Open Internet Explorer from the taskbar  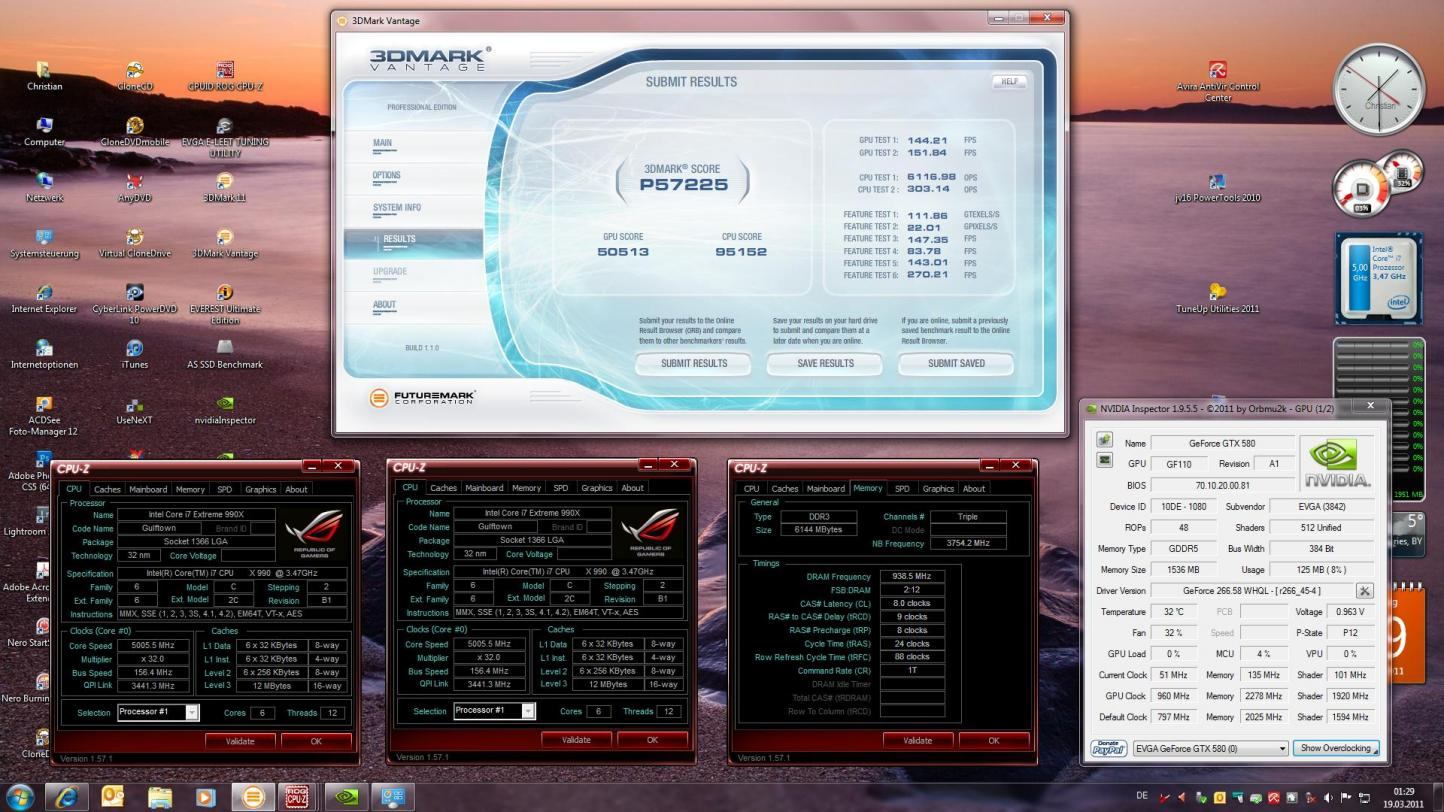66,797
